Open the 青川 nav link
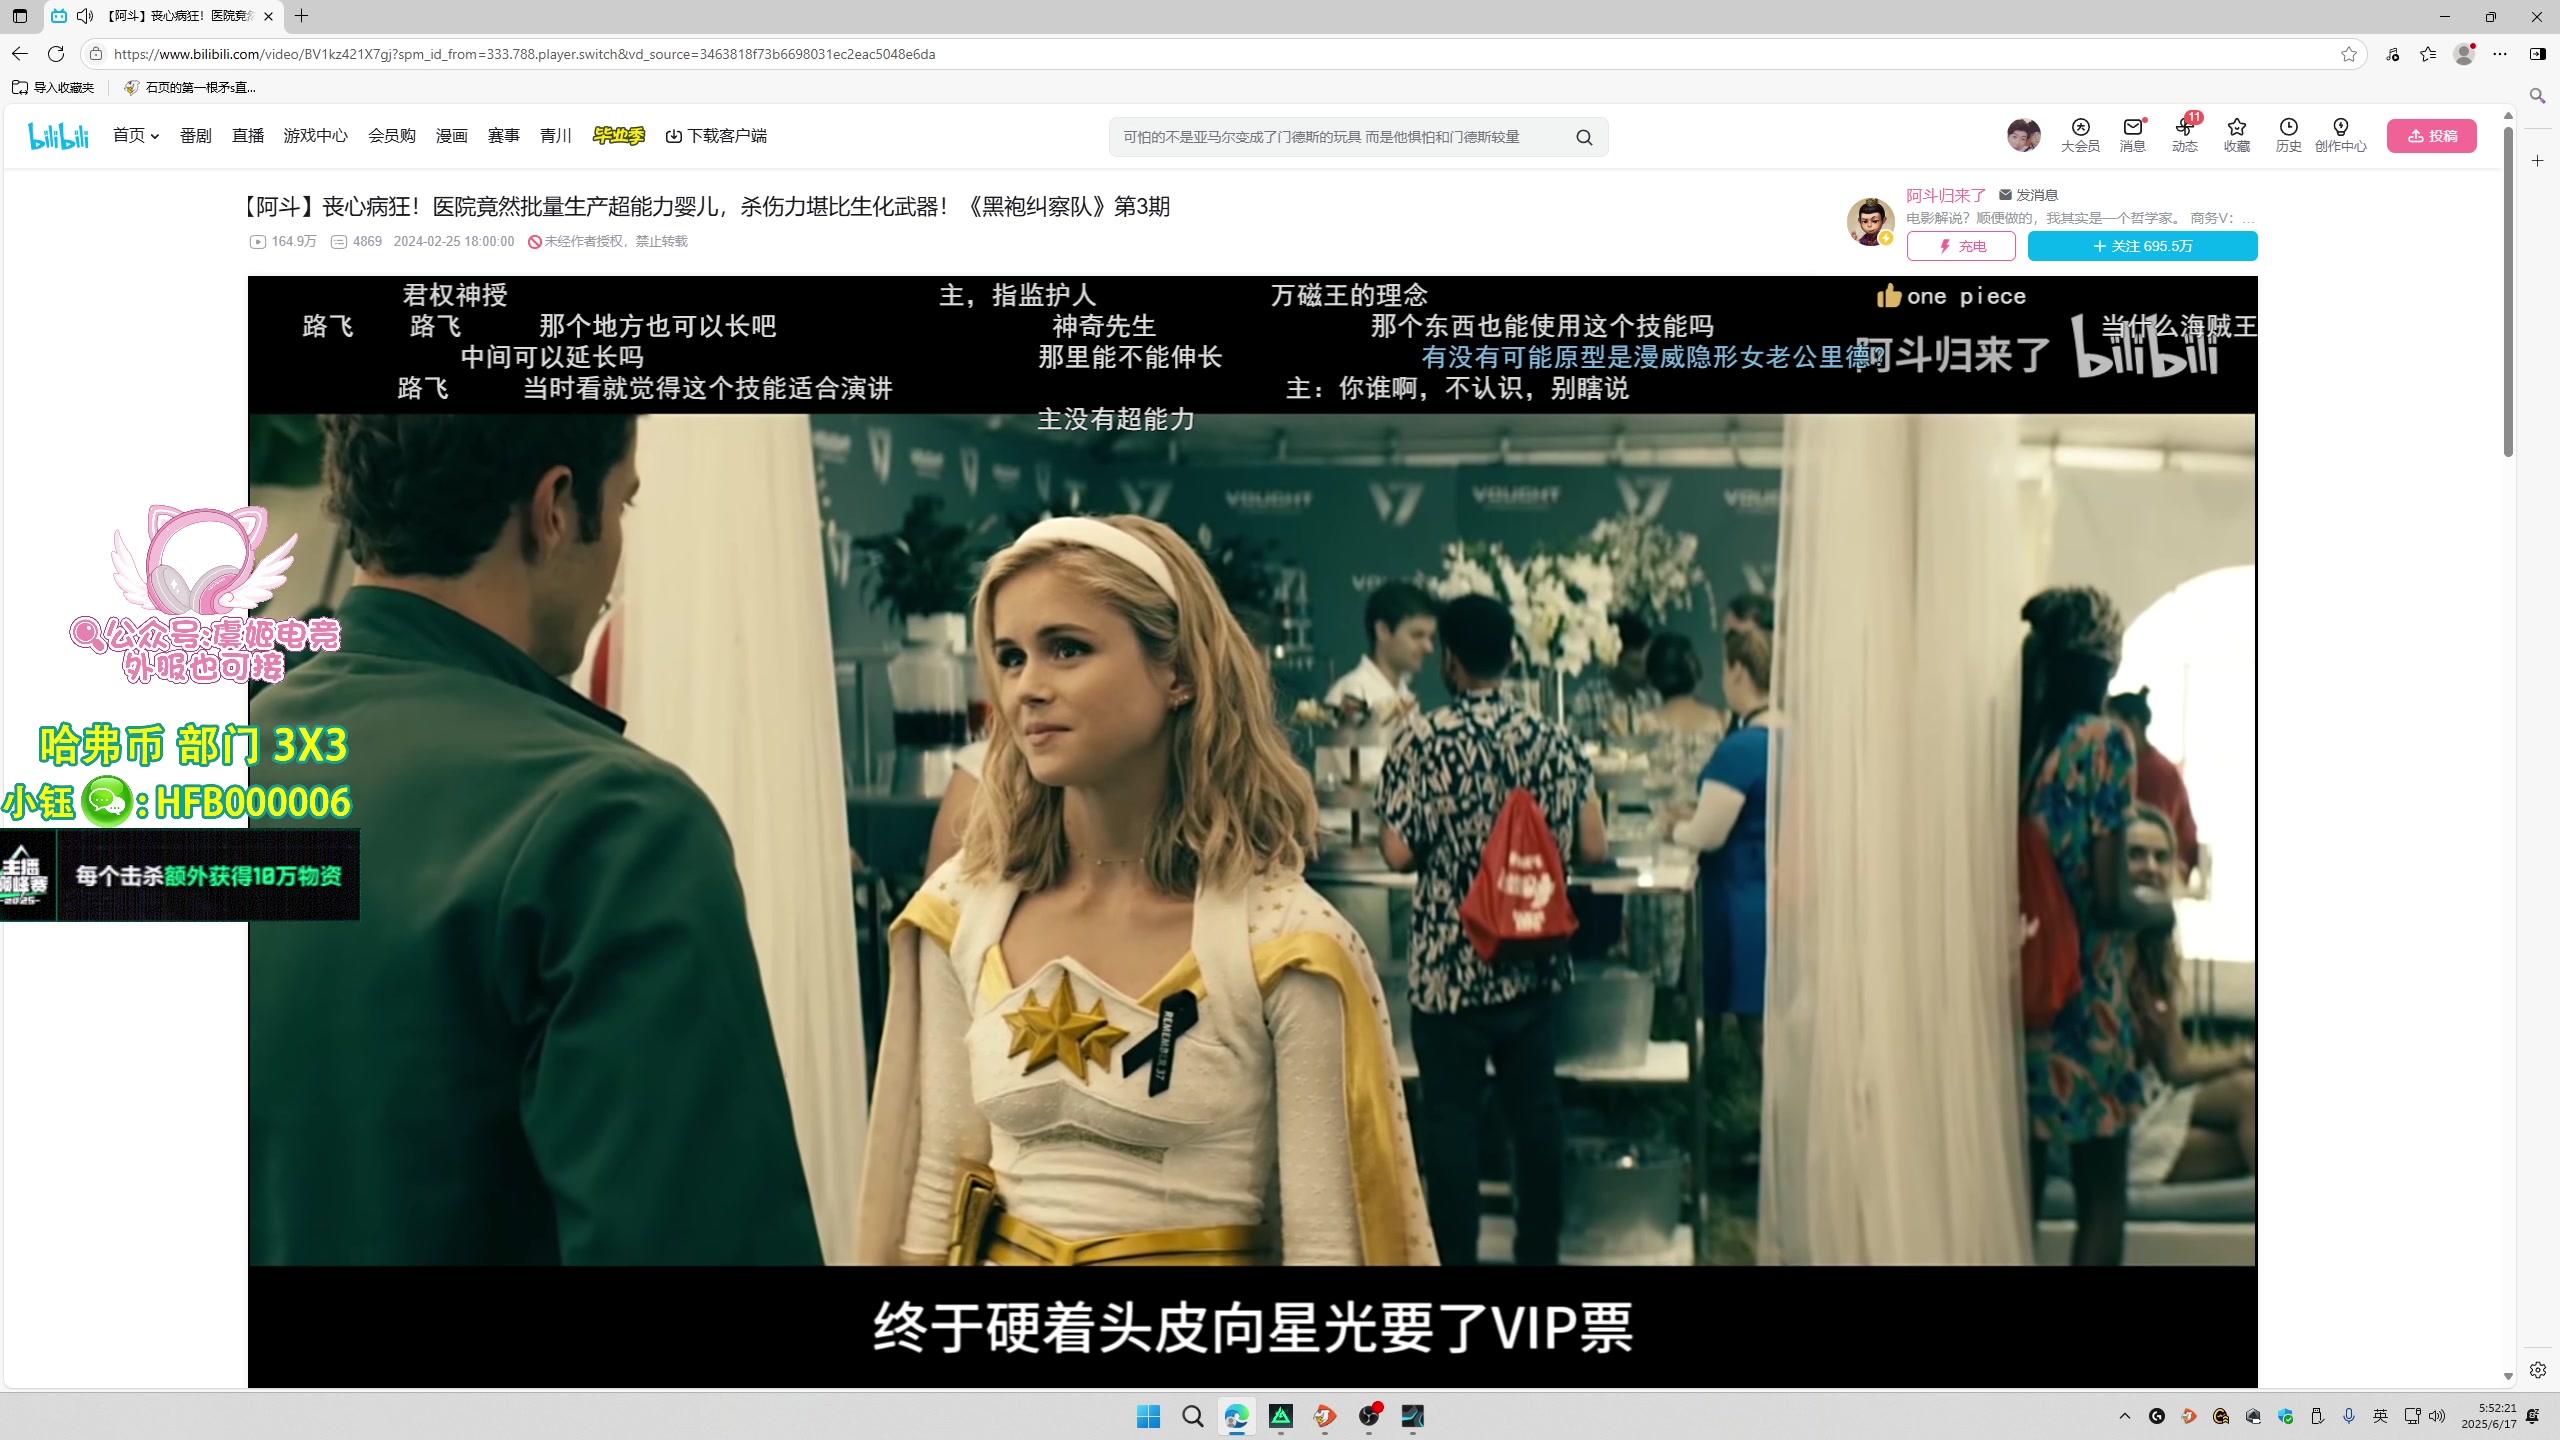 pos(555,136)
